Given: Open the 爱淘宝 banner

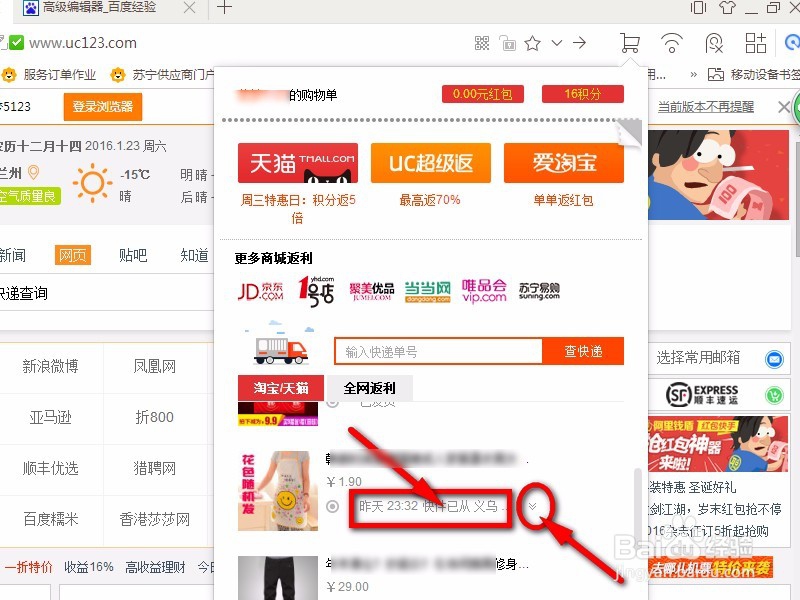Looking at the screenshot, I should point(564,163).
